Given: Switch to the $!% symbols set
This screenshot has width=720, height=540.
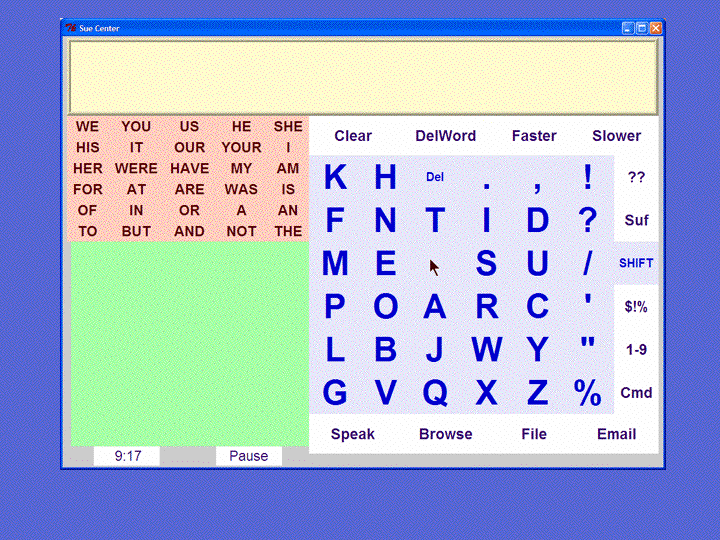Looking at the screenshot, I should click(x=636, y=306).
